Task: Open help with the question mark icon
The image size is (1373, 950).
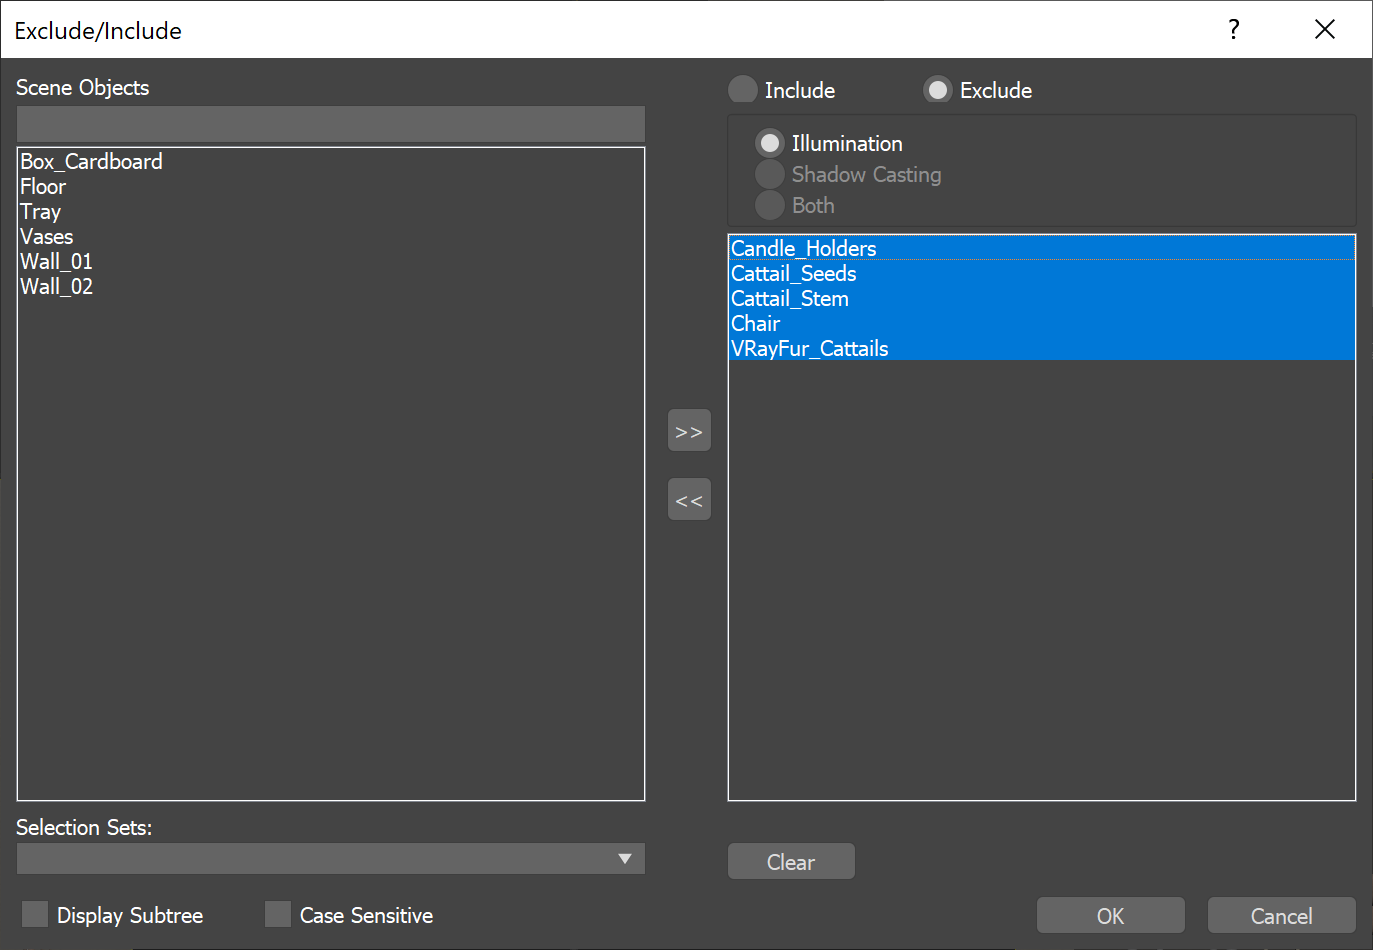Action: [x=1233, y=29]
